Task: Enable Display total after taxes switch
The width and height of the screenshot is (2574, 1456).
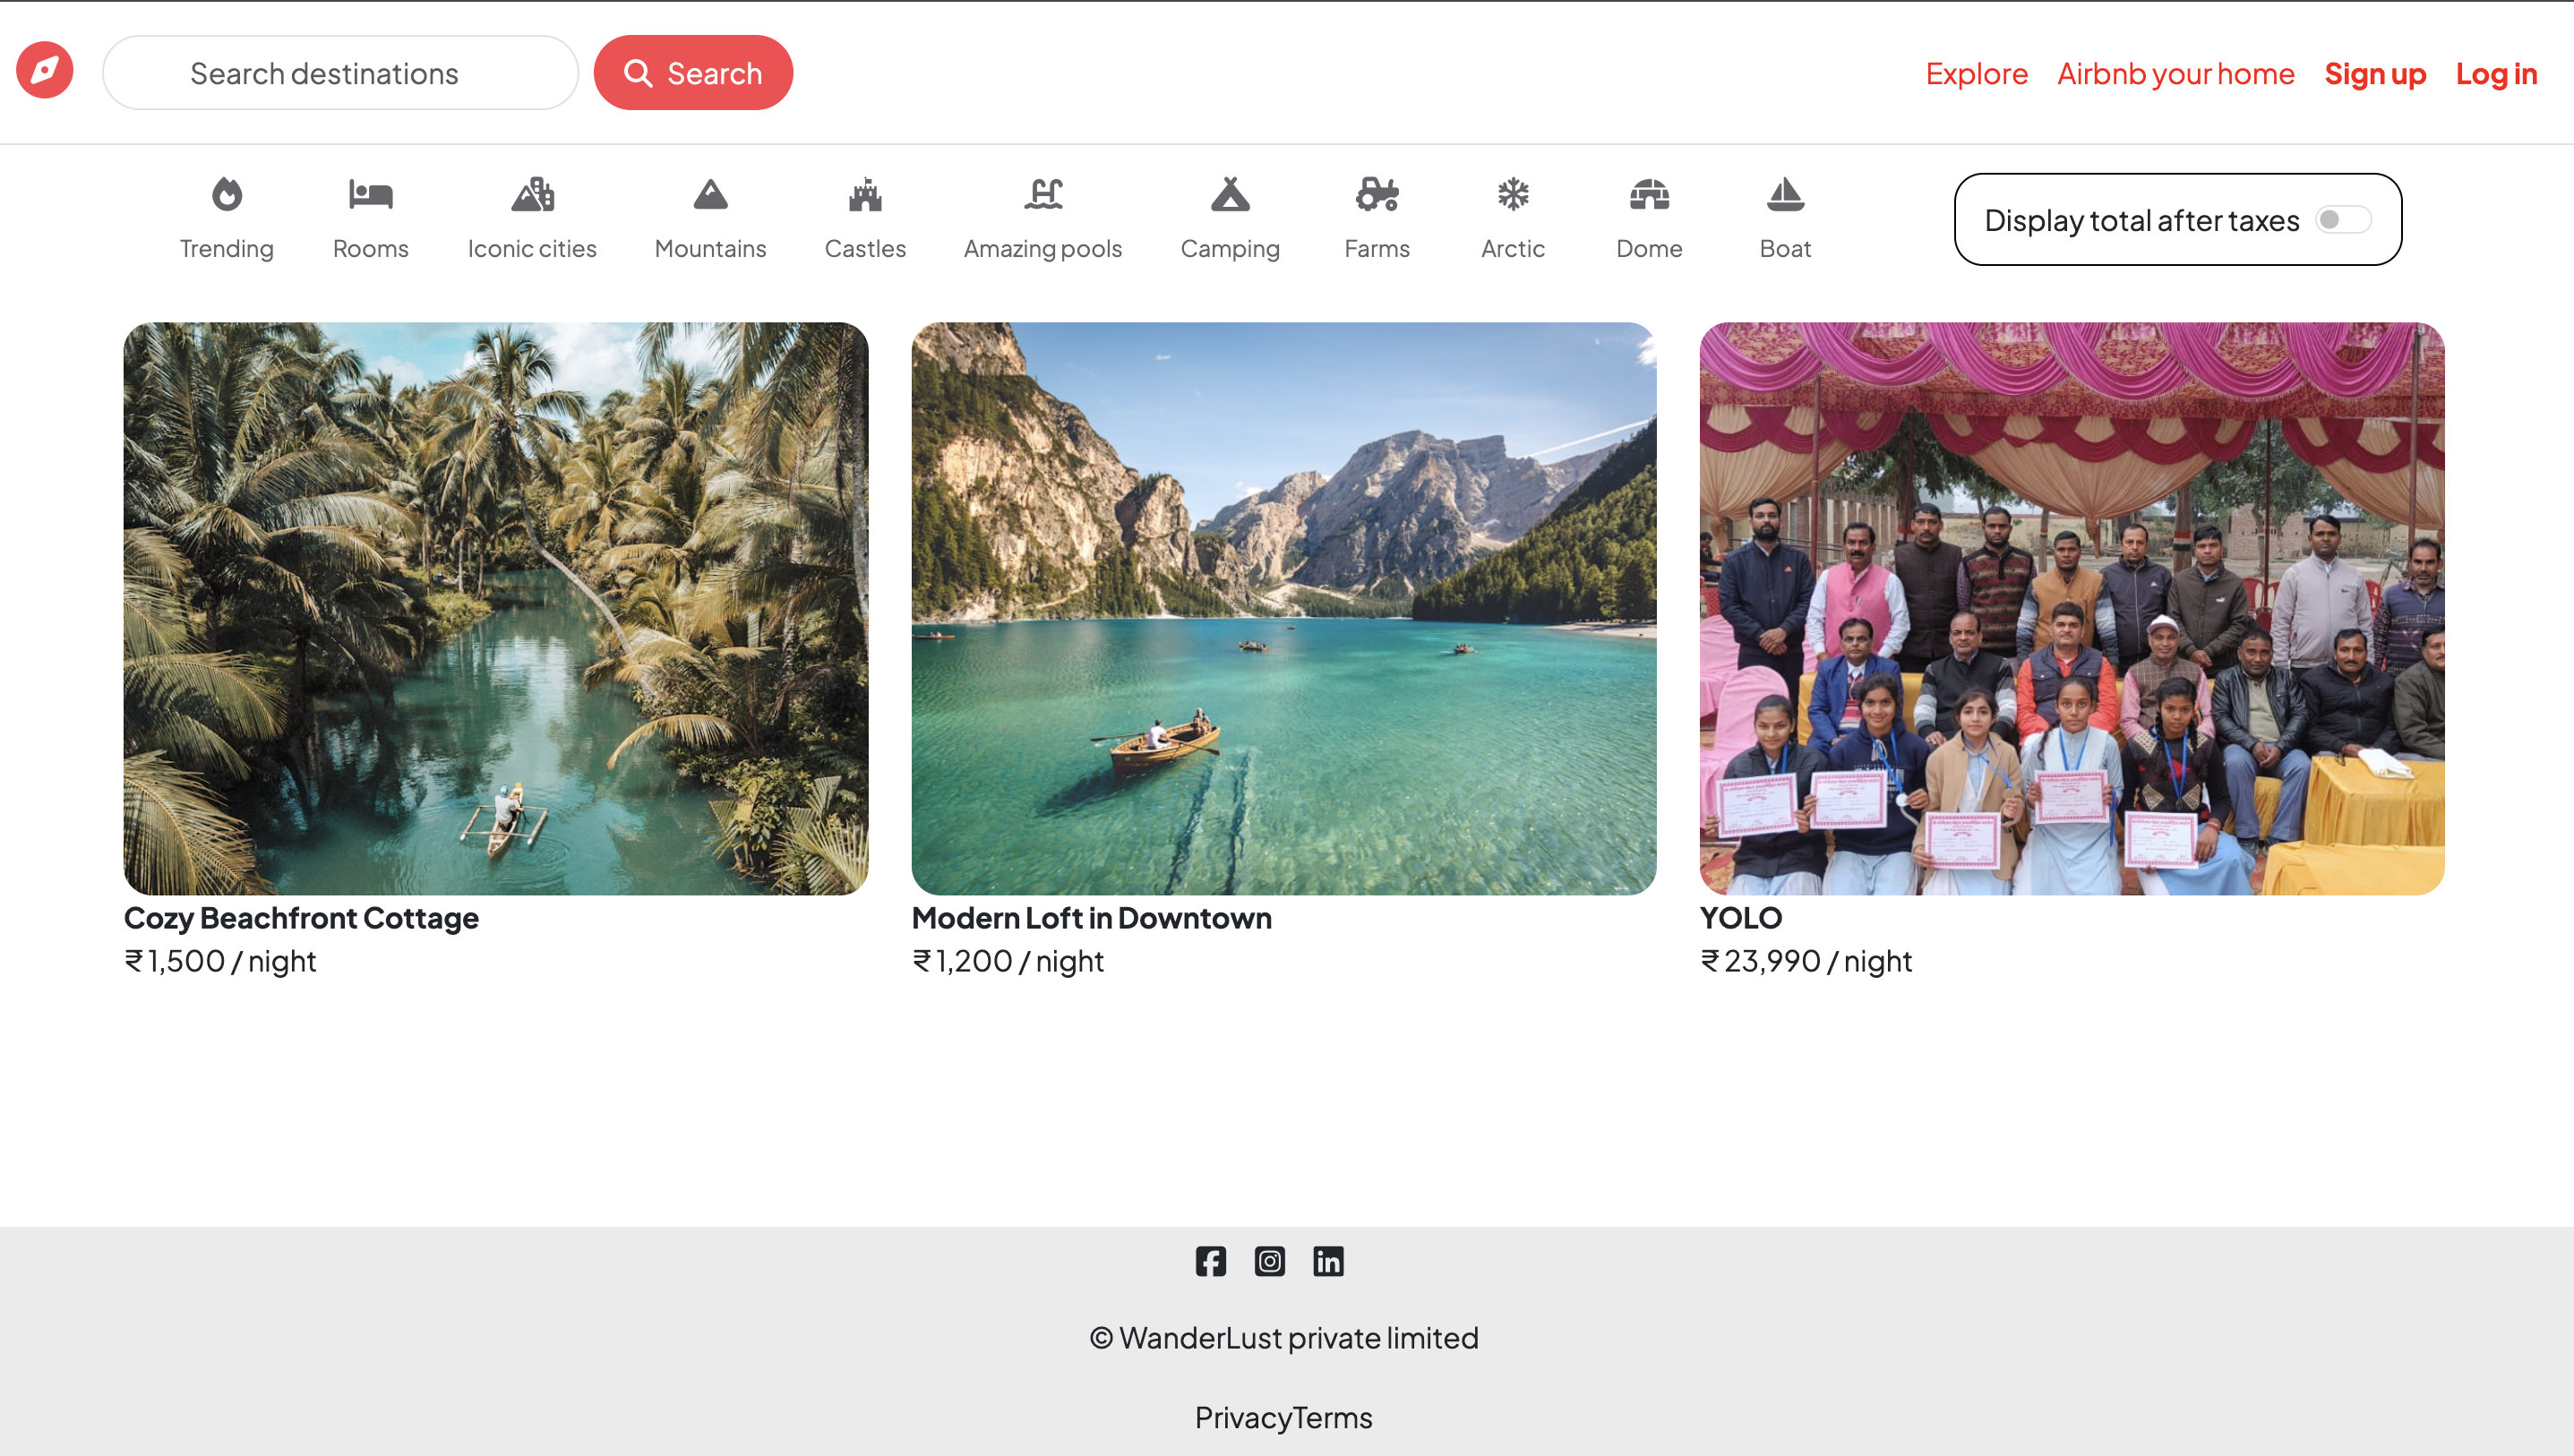Action: pyautogui.click(x=2343, y=220)
